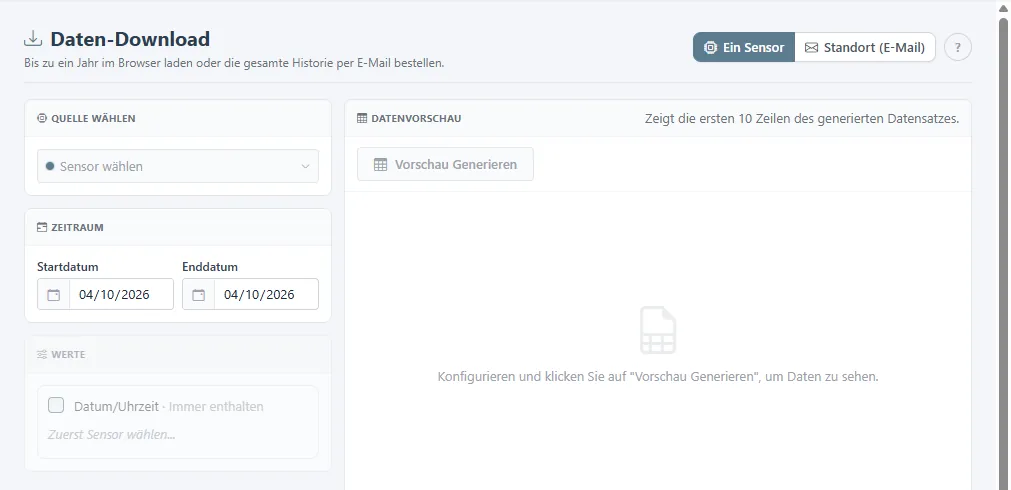Click the sliders icon beside Werte heading
The width and height of the screenshot is (1011, 490).
pos(42,355)
